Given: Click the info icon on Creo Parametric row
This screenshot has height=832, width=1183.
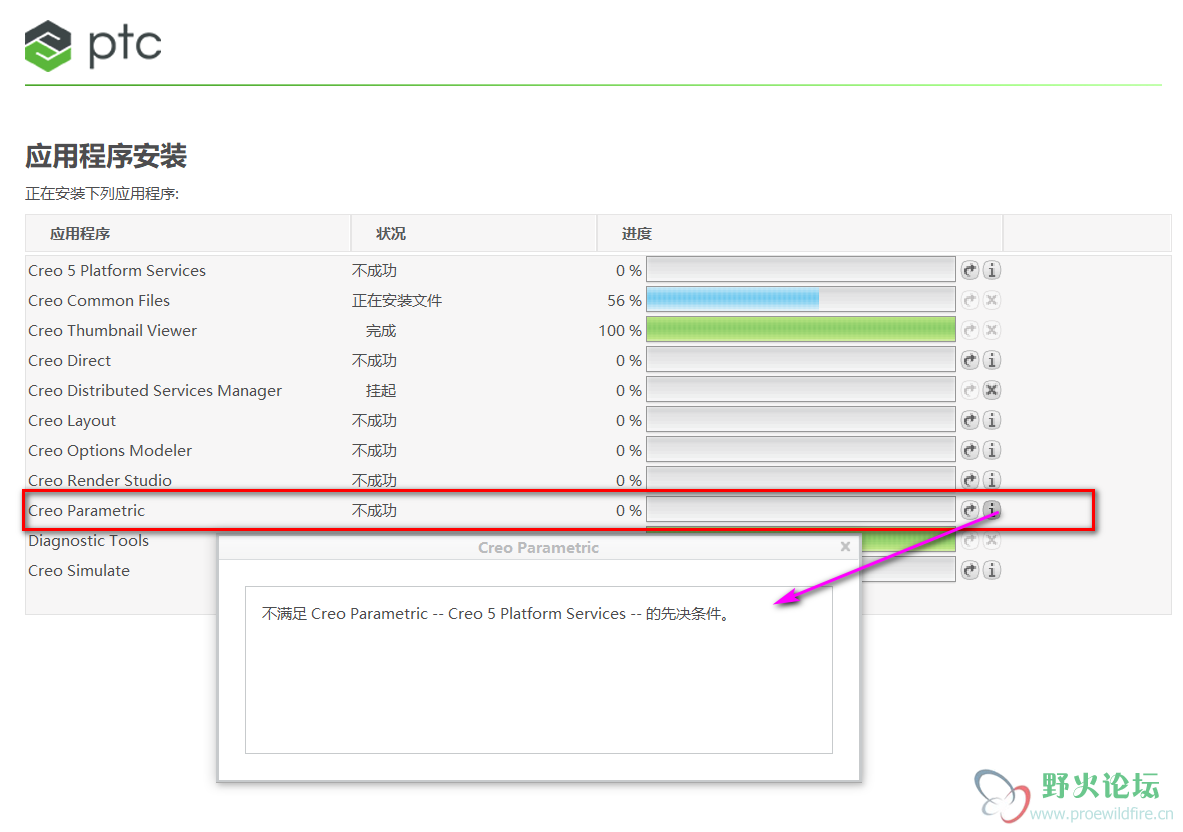Looking at the screenshot, I should point(991,510).
